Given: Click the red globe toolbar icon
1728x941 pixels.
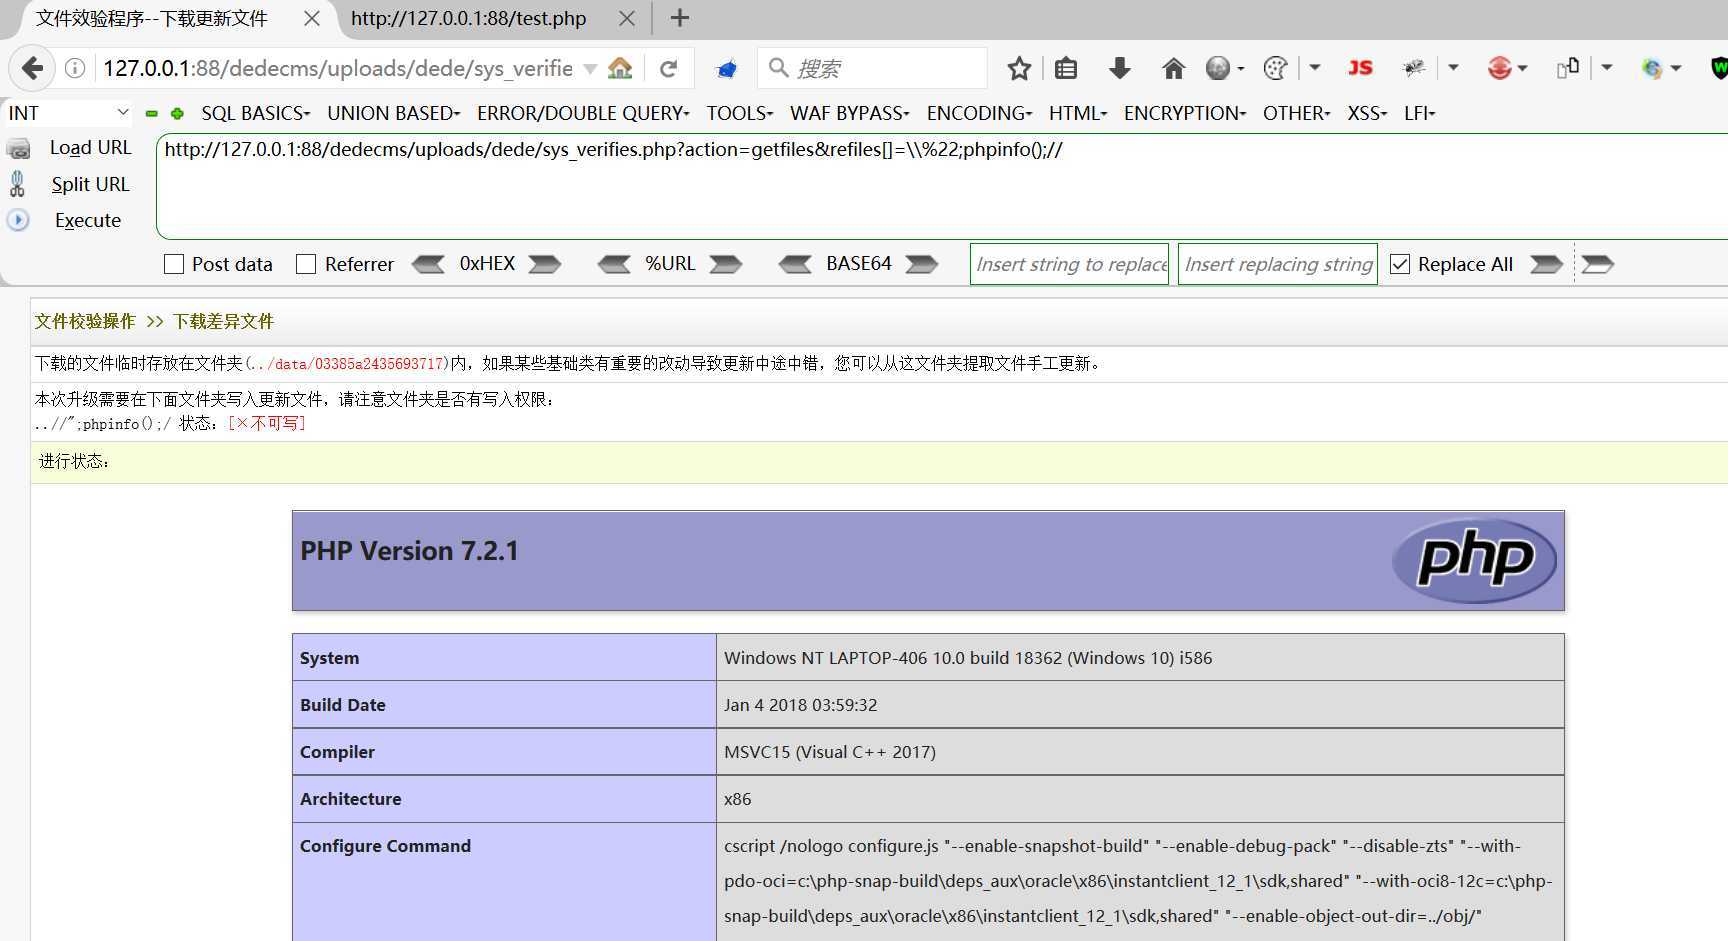Looking at the screenshot, I should click(1499, 68).
